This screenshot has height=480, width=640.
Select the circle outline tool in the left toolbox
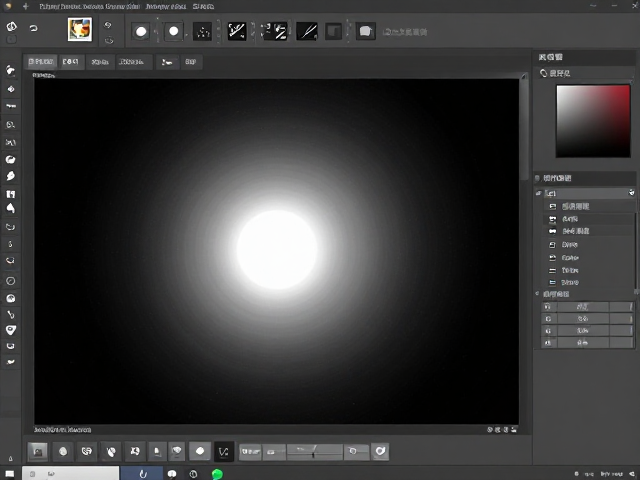tap(11, 281)
